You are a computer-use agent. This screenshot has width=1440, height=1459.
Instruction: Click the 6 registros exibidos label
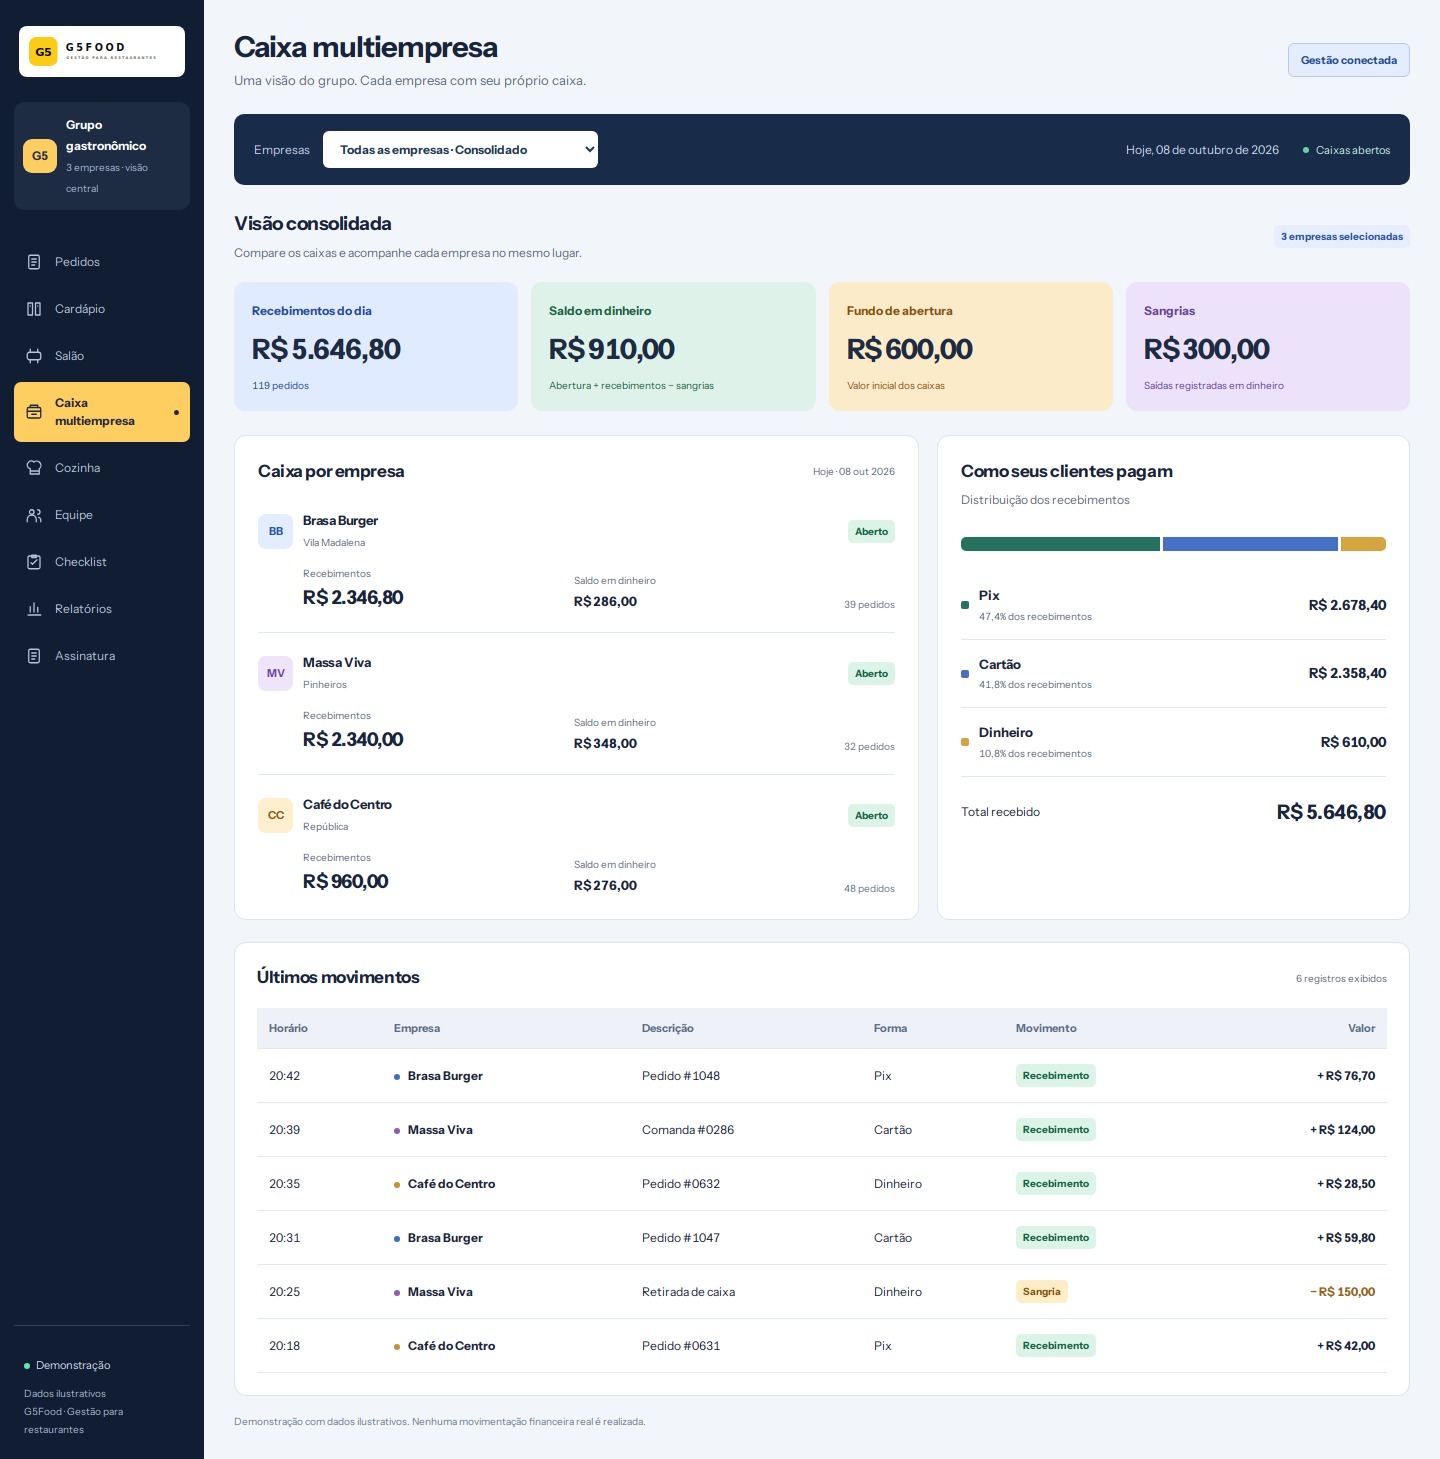tap(1341, 979)
